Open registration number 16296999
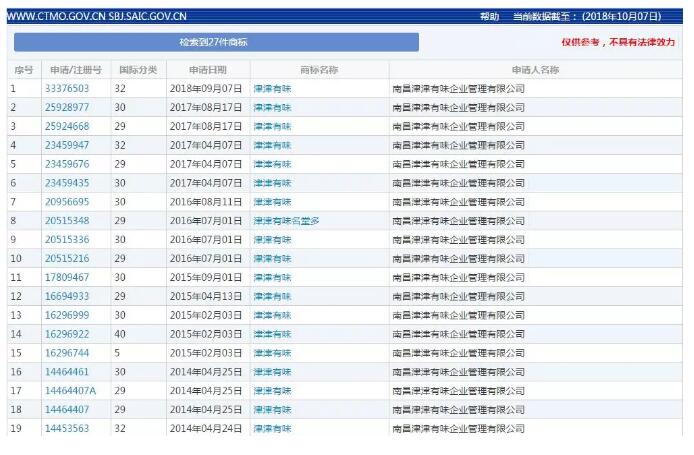694x455 pixels. [67, 315]
